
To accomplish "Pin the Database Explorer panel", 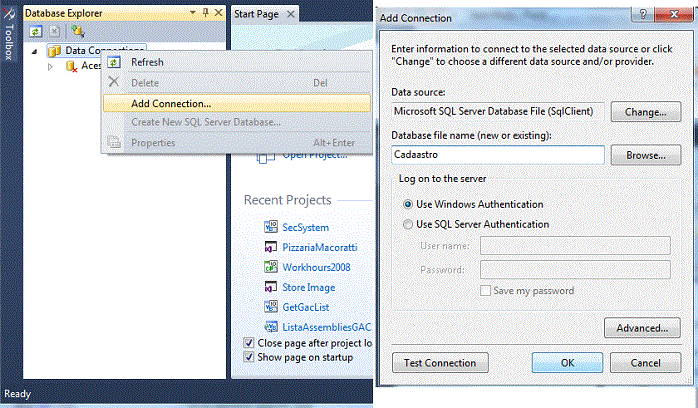I will (x=206, y=13).
